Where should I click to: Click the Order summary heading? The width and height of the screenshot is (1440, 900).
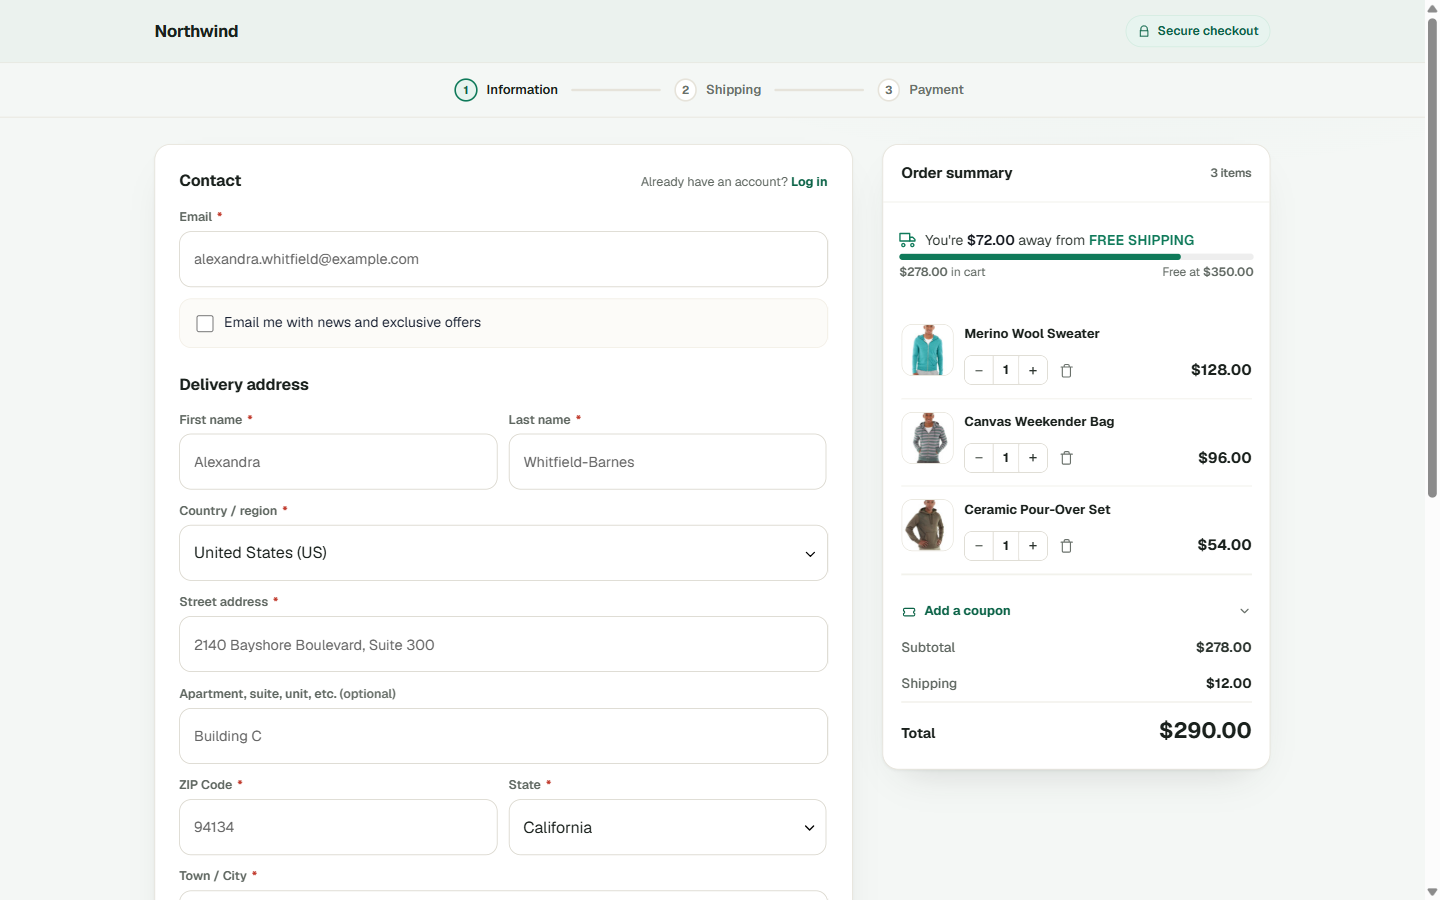(x=957, y=173)
